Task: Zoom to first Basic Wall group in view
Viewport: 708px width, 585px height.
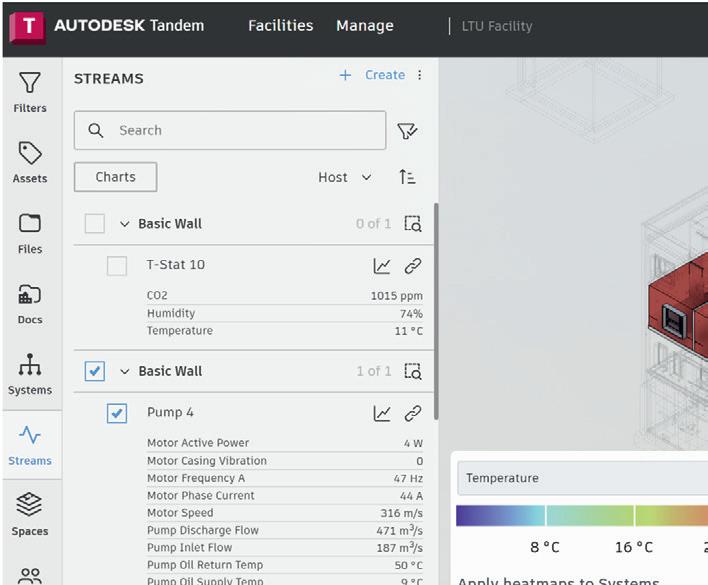Action: pyautogui.click(x=413, y=223)
